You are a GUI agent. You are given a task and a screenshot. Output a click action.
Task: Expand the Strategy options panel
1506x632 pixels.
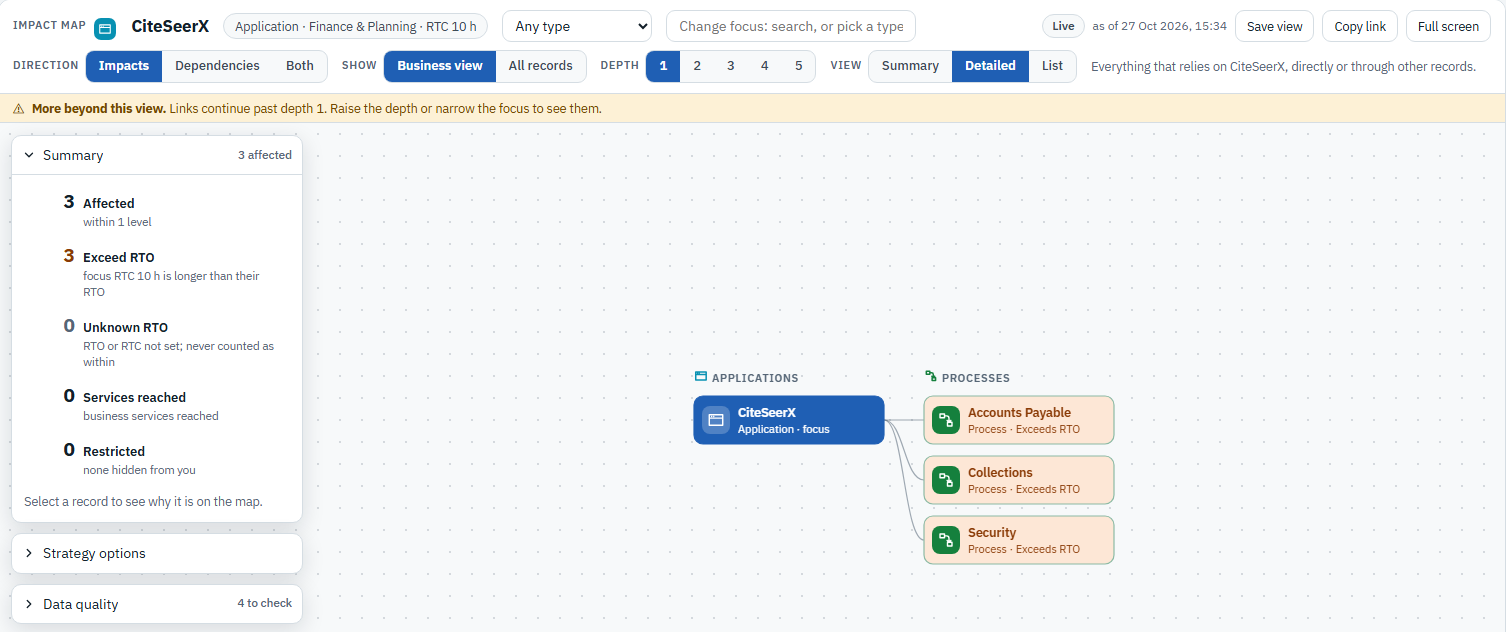pos(157,553)
